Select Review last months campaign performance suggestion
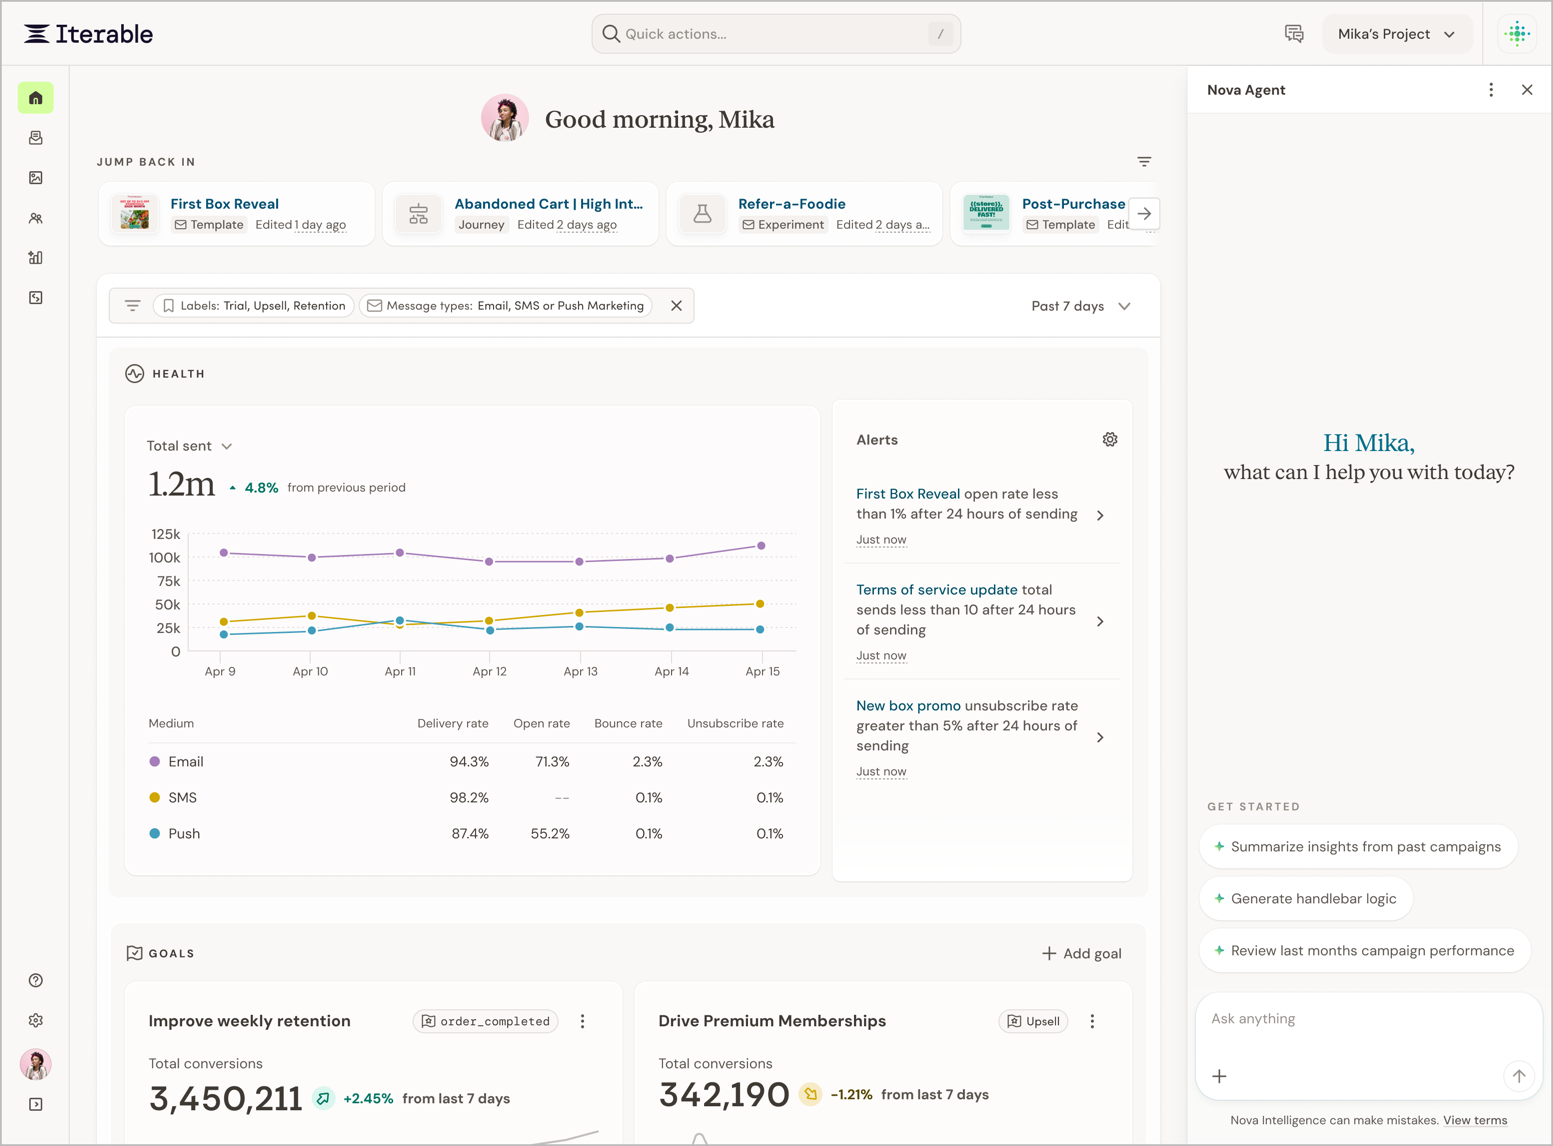This screenshot has height=1146, width=1553. [1365, 951]
